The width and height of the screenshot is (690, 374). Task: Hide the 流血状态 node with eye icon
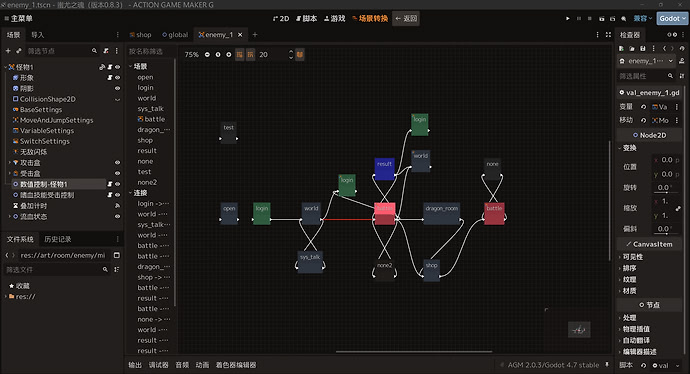click(117, 216)
